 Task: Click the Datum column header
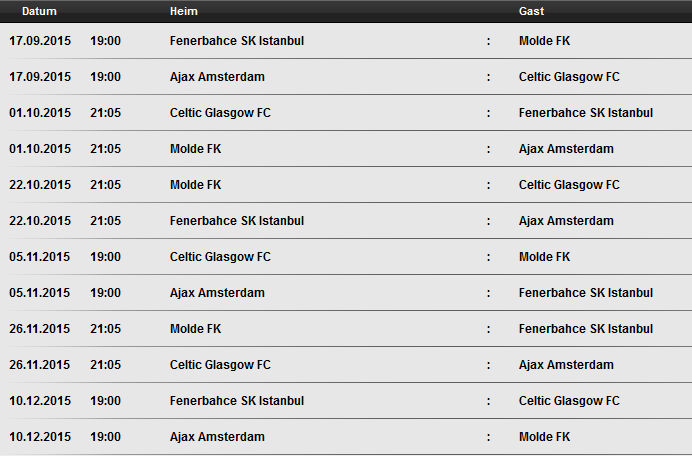click(39, 11)
